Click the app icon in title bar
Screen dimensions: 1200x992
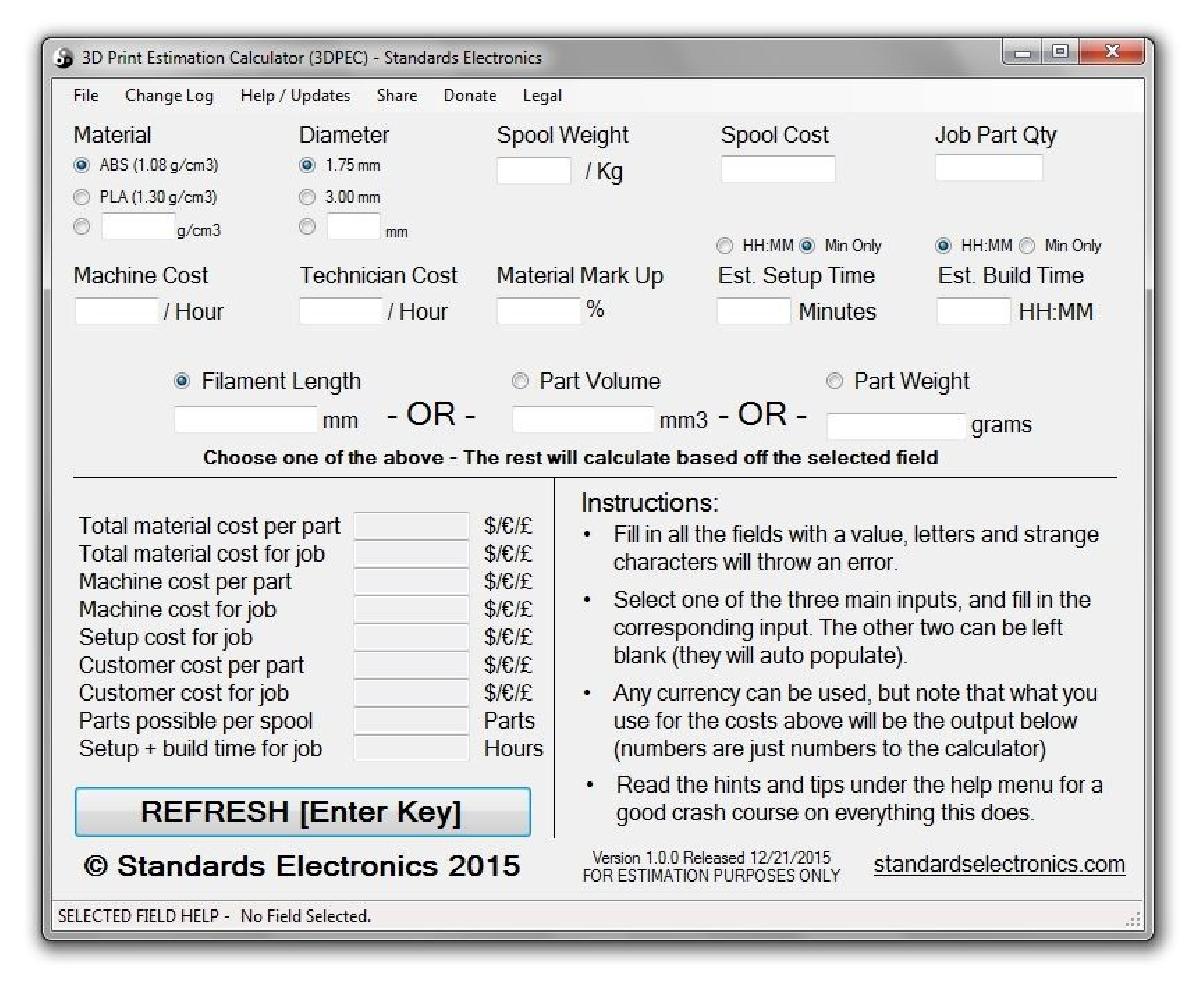(x=63, y=58)
